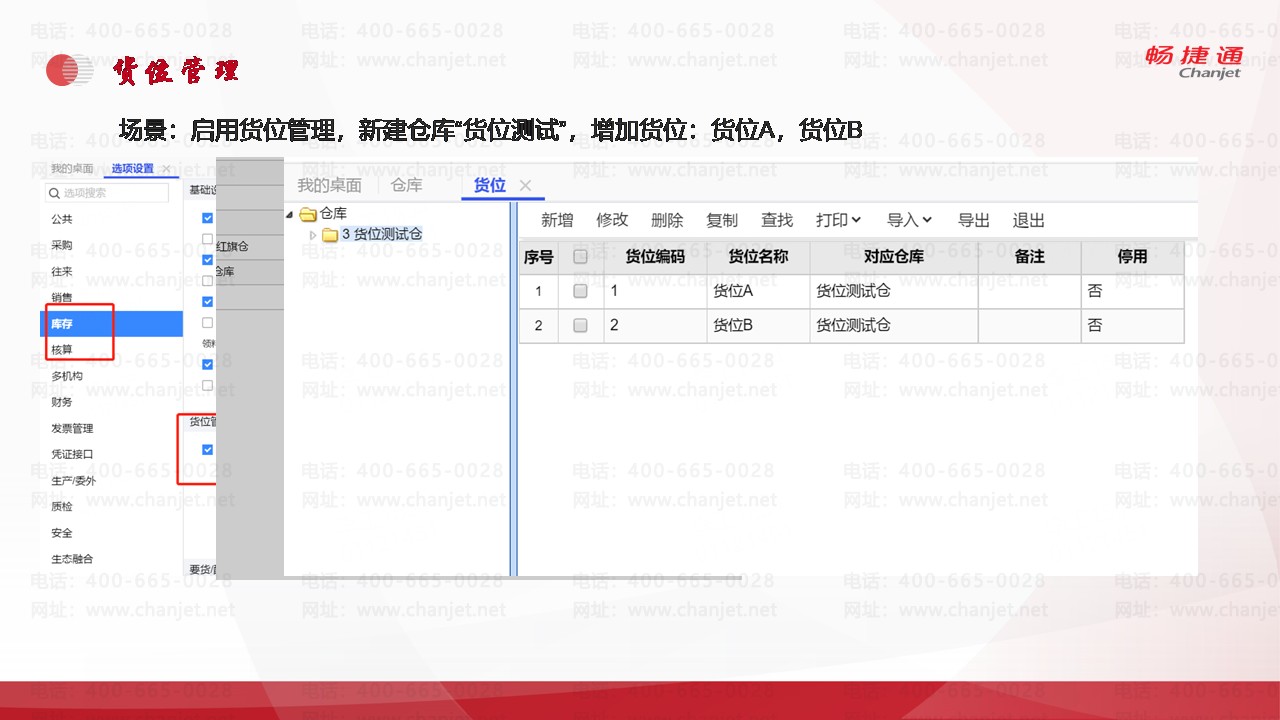This screenshot has height=720, width=1280.
Task: Click the 删除 toolbar button
Action: click(x=667, y=220)
